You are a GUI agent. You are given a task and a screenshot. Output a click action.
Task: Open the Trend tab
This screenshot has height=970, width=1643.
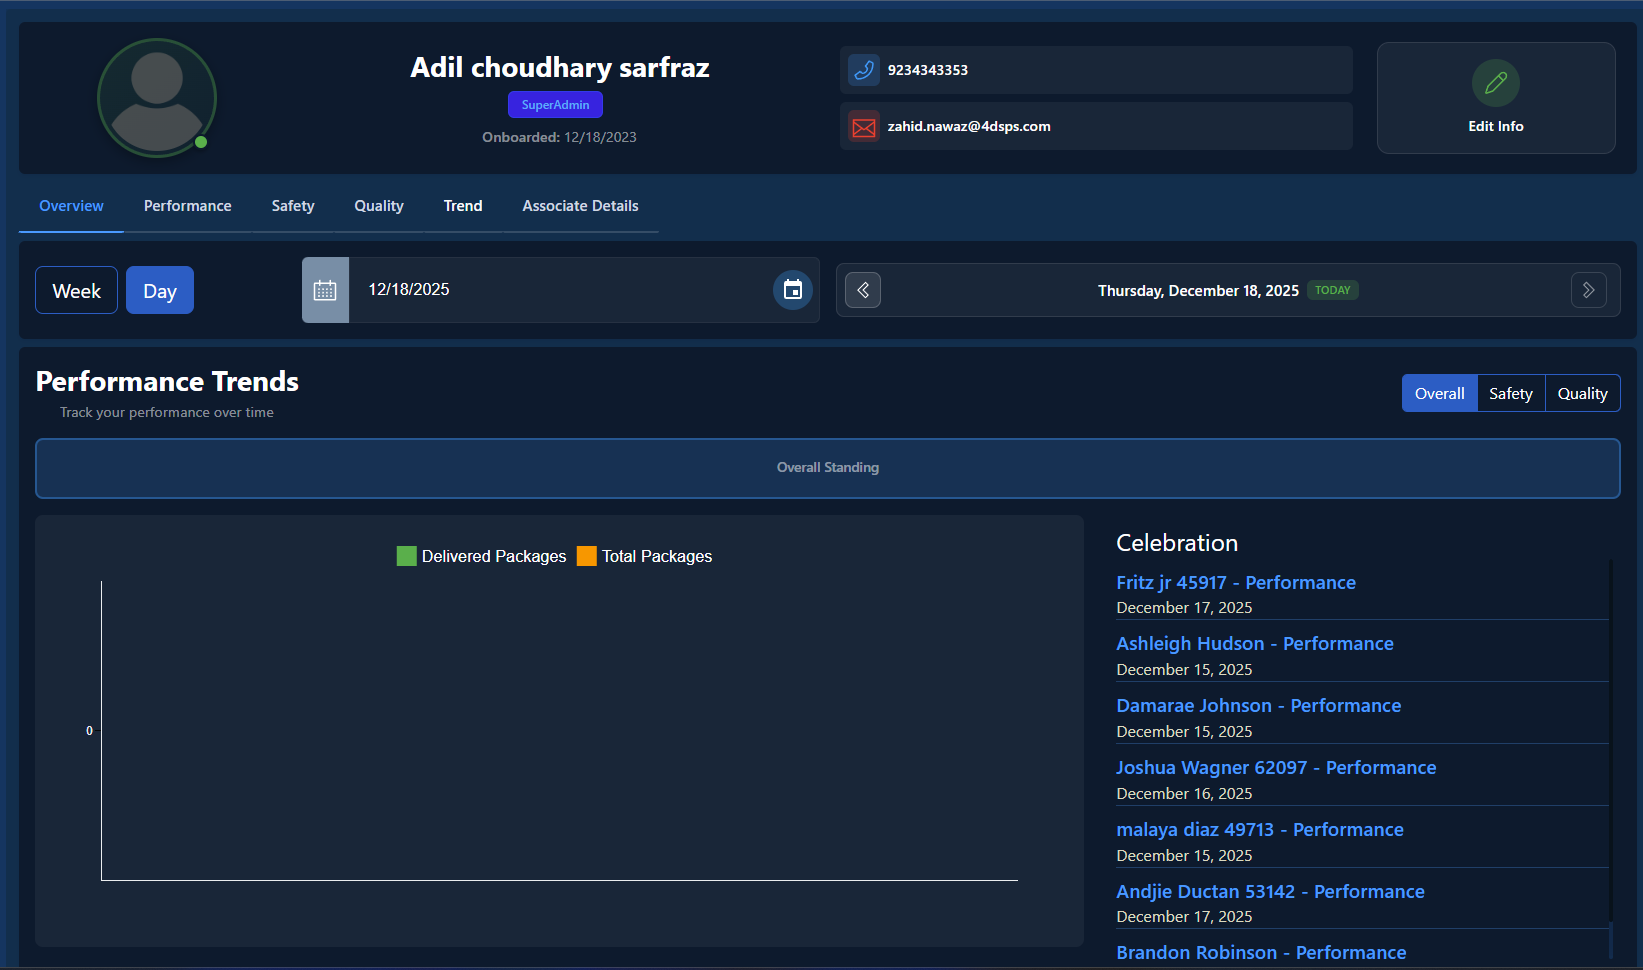(463, 206)
